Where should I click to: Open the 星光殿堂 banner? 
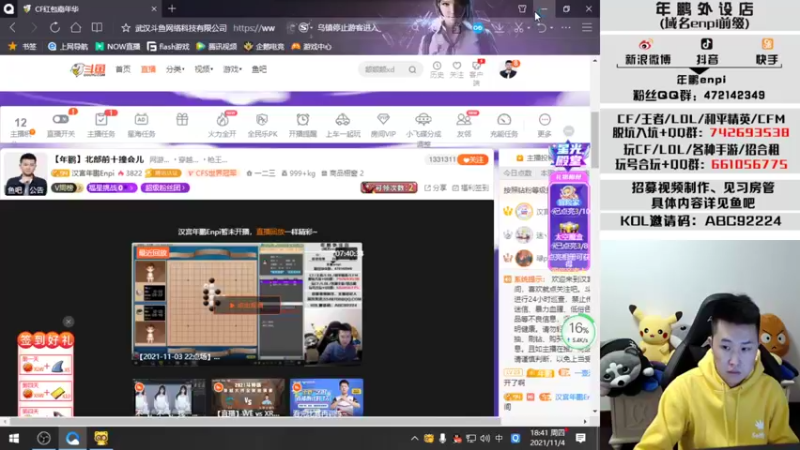tap(568, 156)
